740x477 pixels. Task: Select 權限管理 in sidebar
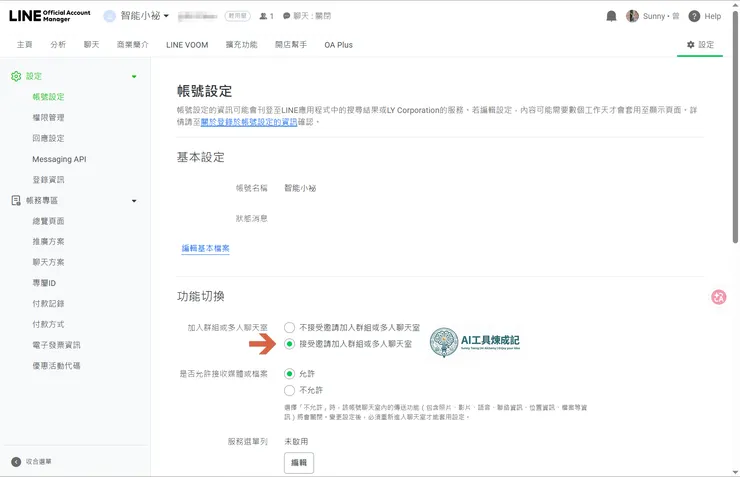[x=48, y=117]
